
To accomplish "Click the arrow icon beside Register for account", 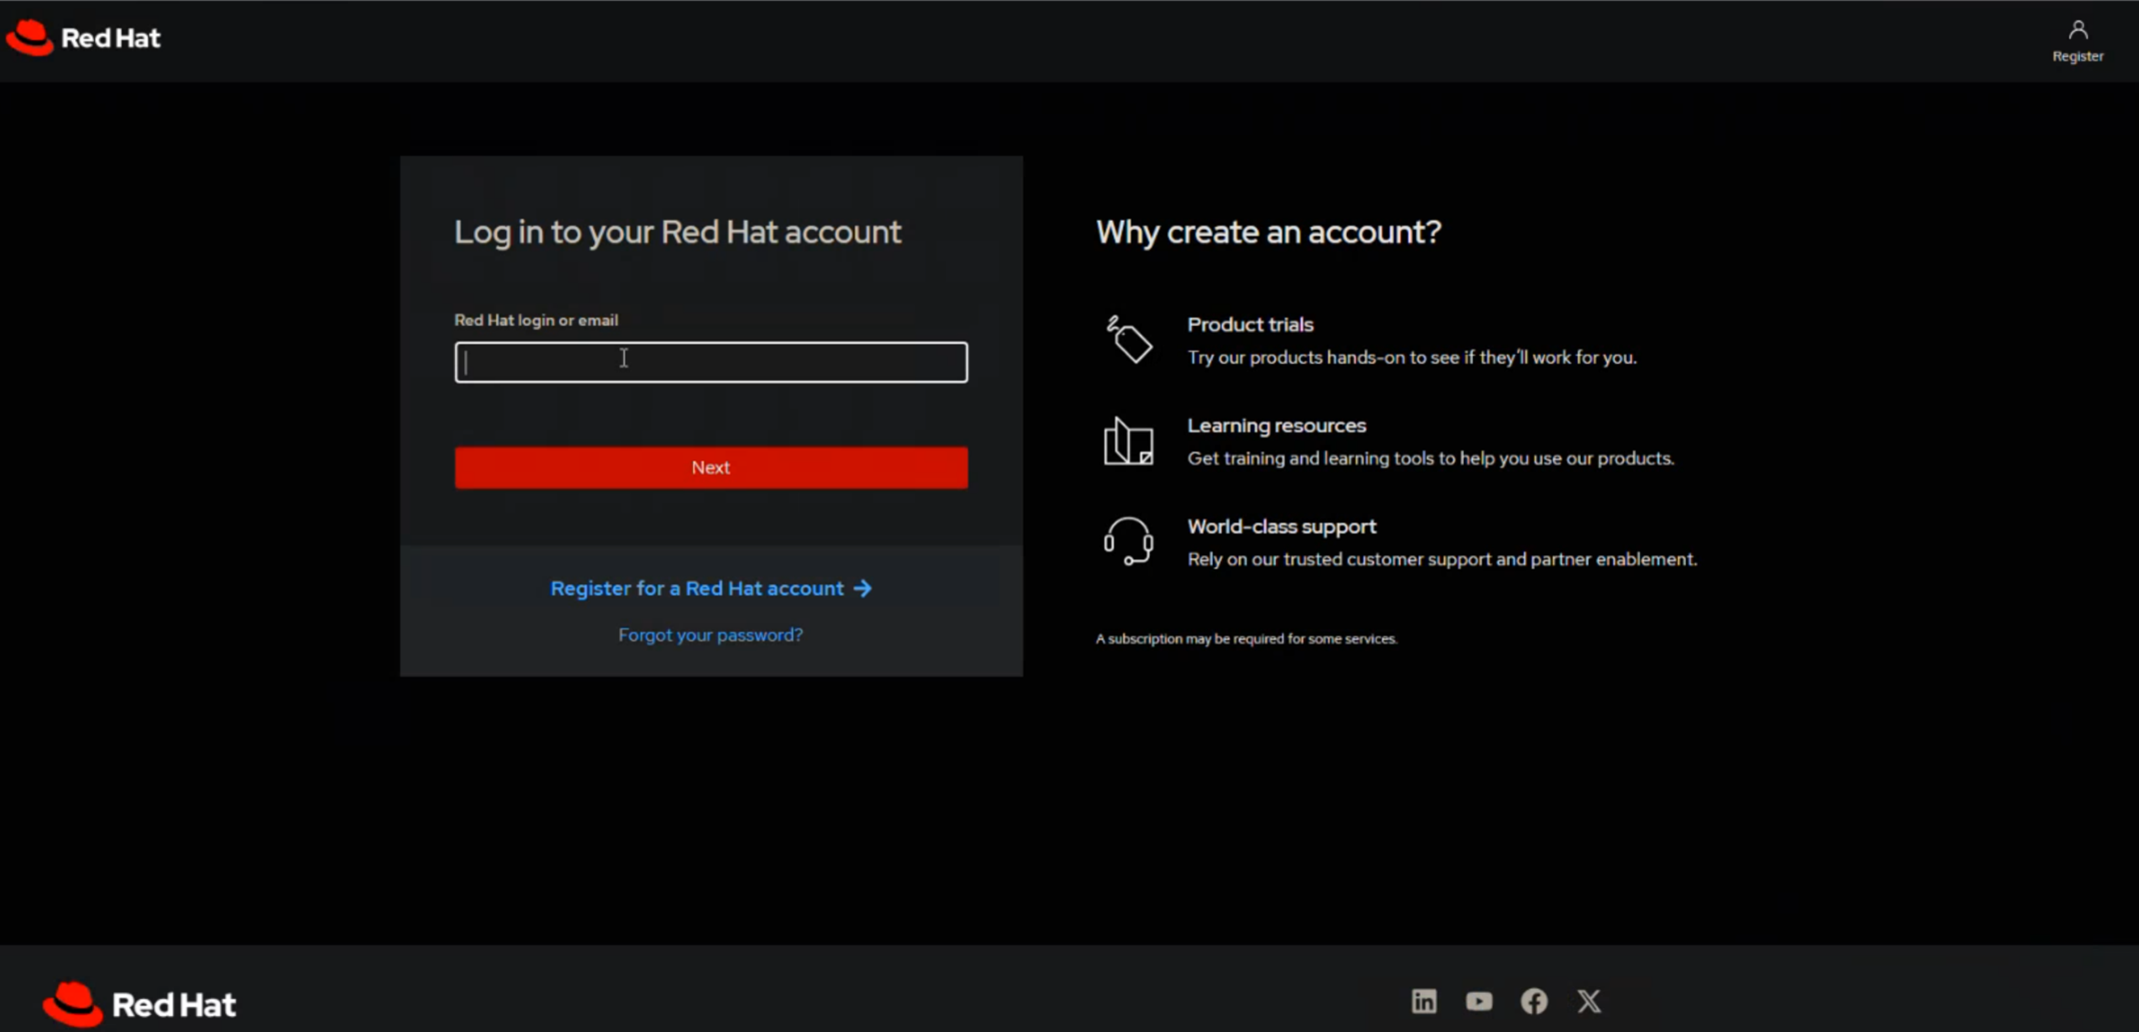I will (862, 588).
